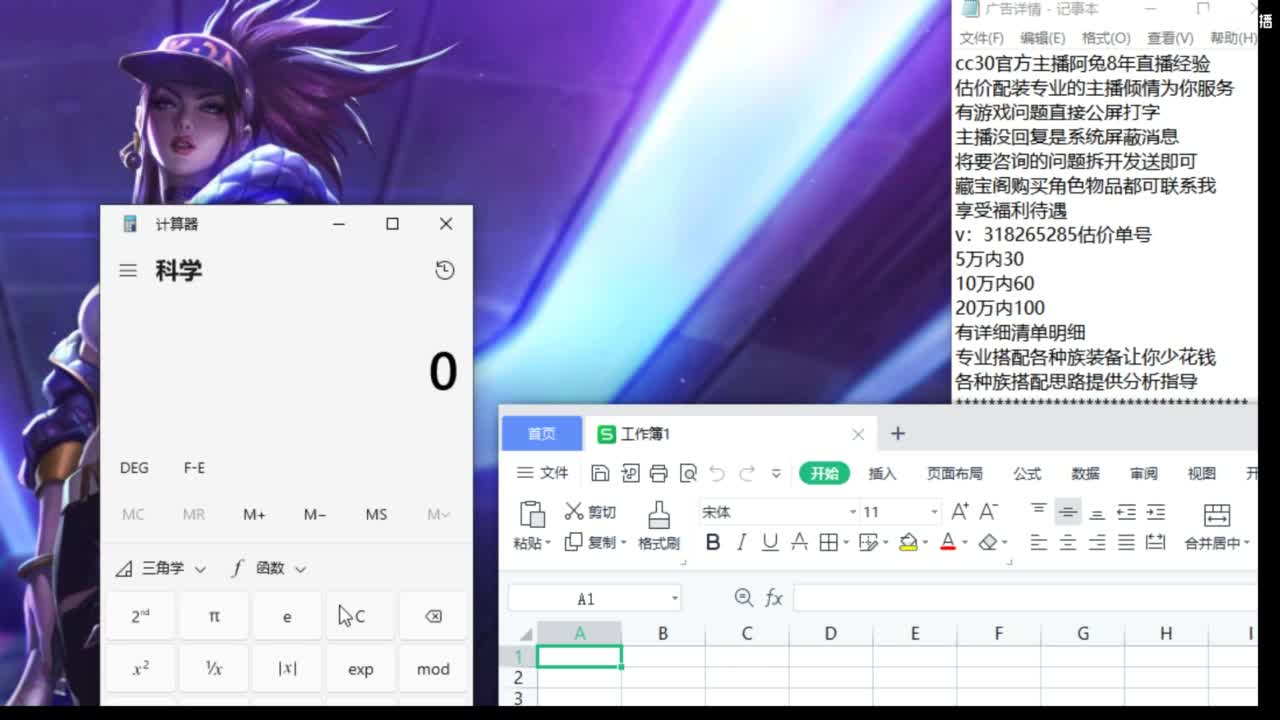Click the Undo arrow in WPS
Viewport: 1280px width, 720px height.
click(717, 473)
